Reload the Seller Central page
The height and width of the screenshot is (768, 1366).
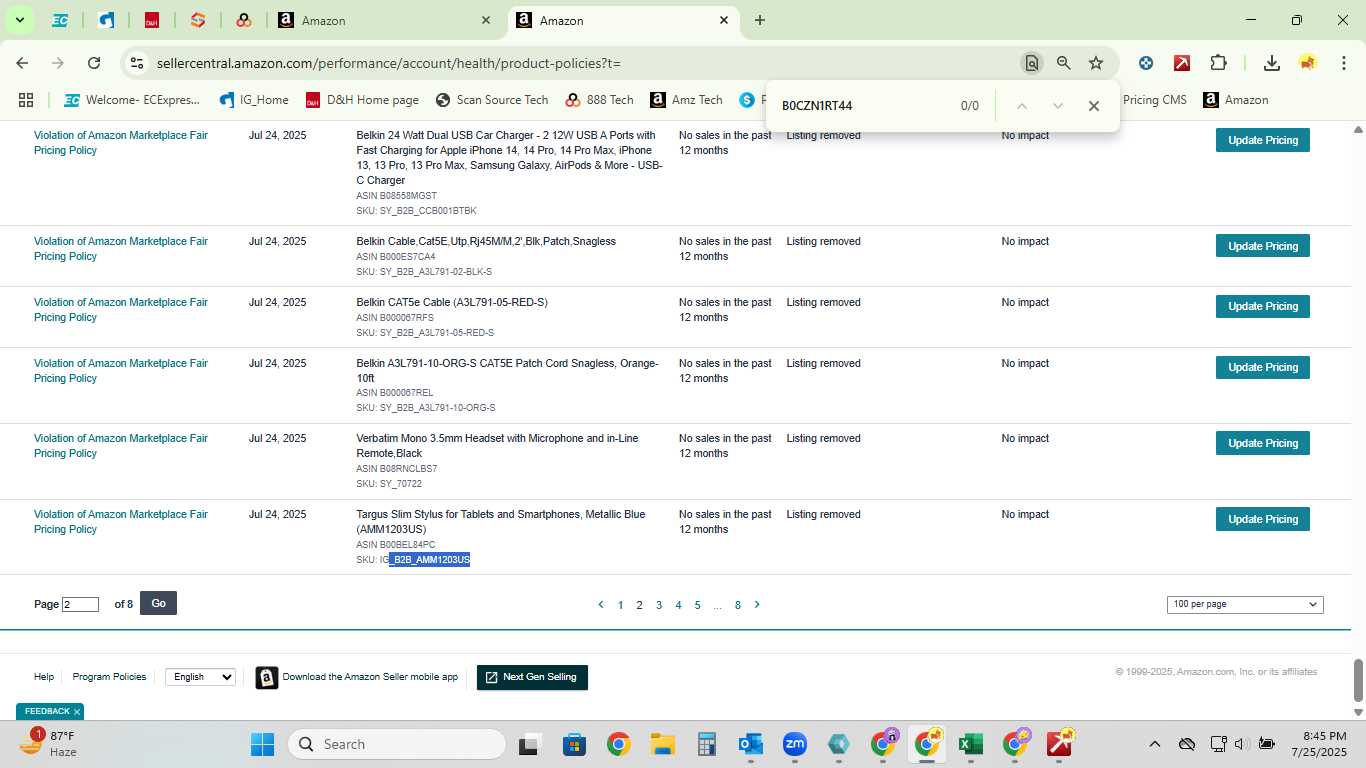(x=94, y=63)
